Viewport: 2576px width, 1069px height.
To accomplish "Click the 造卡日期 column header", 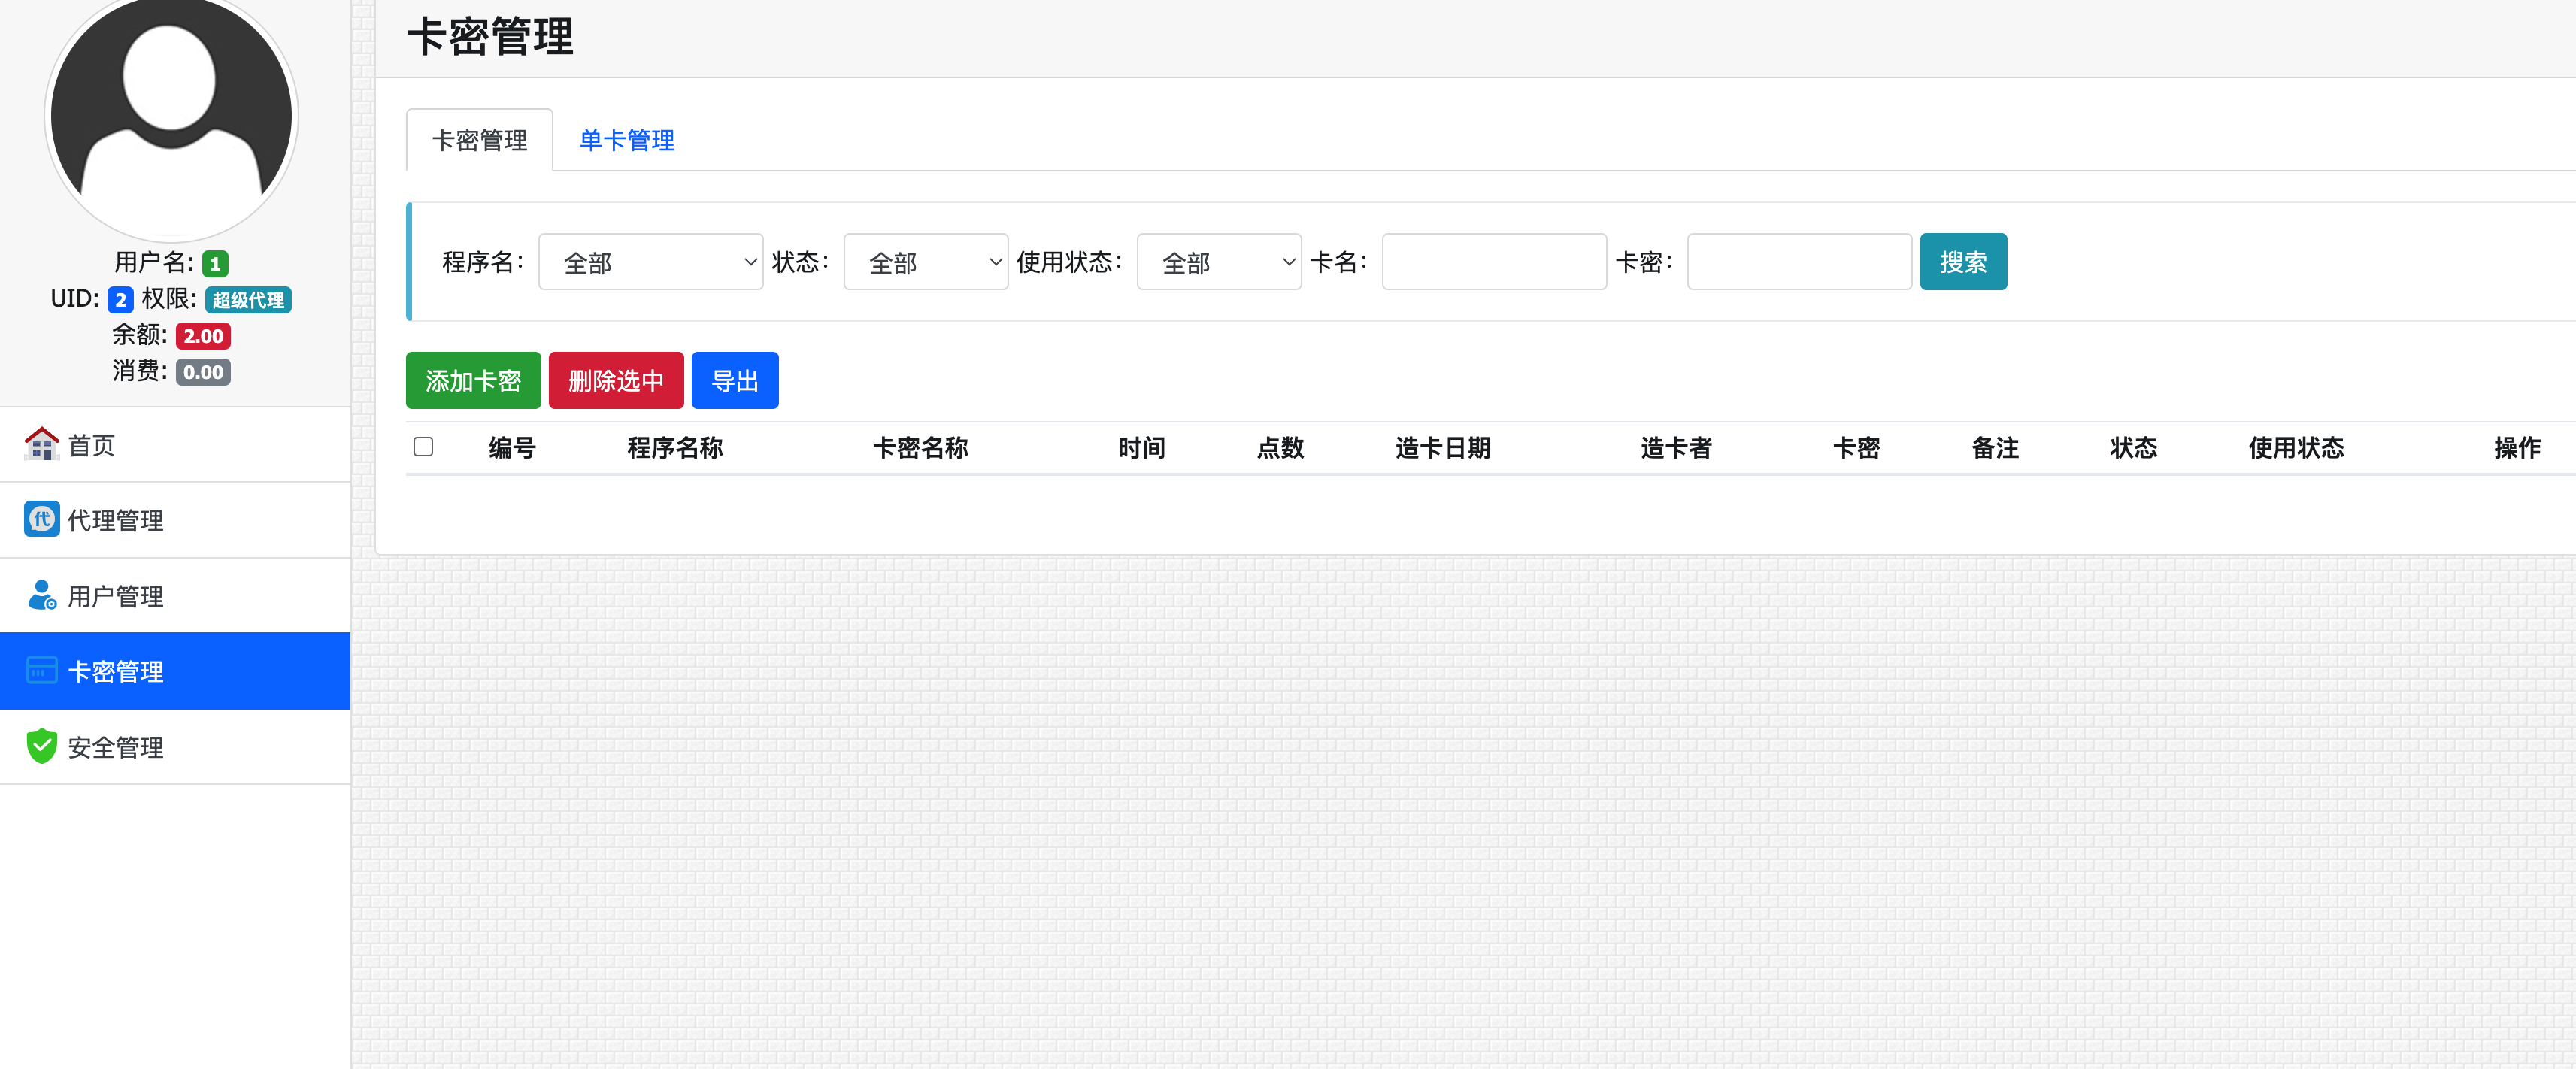I will [1443, 448].
